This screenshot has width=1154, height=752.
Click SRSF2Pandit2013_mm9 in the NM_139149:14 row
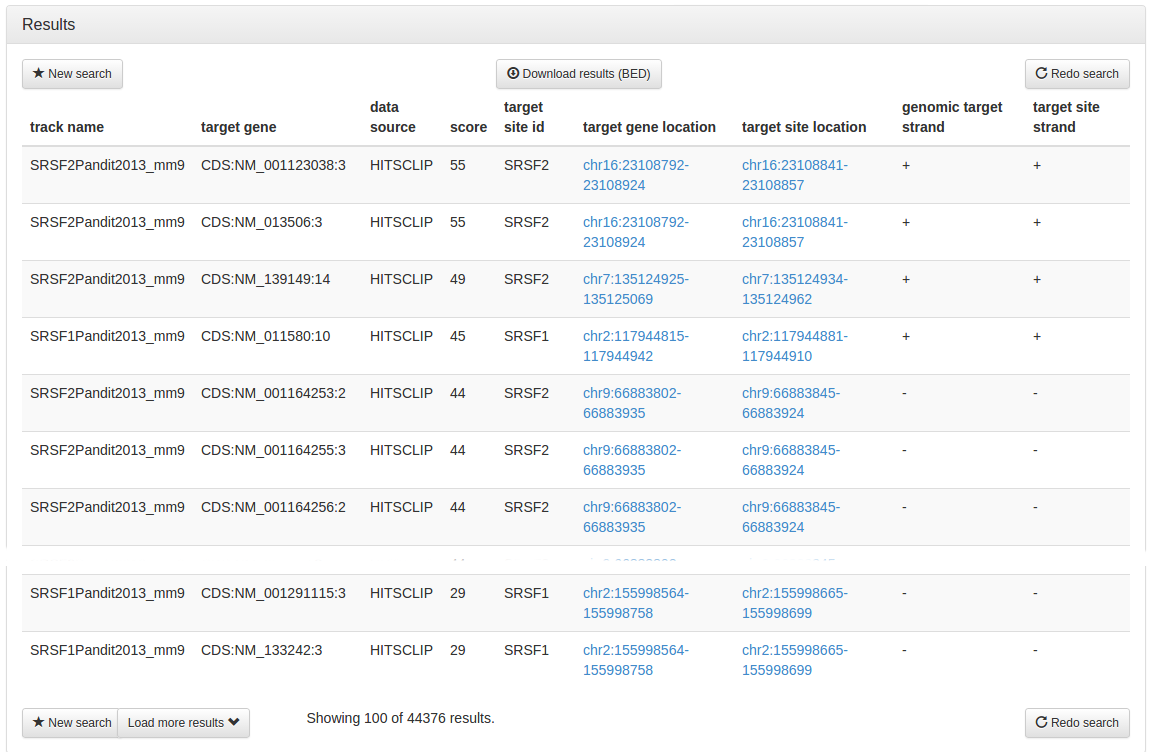107,279
